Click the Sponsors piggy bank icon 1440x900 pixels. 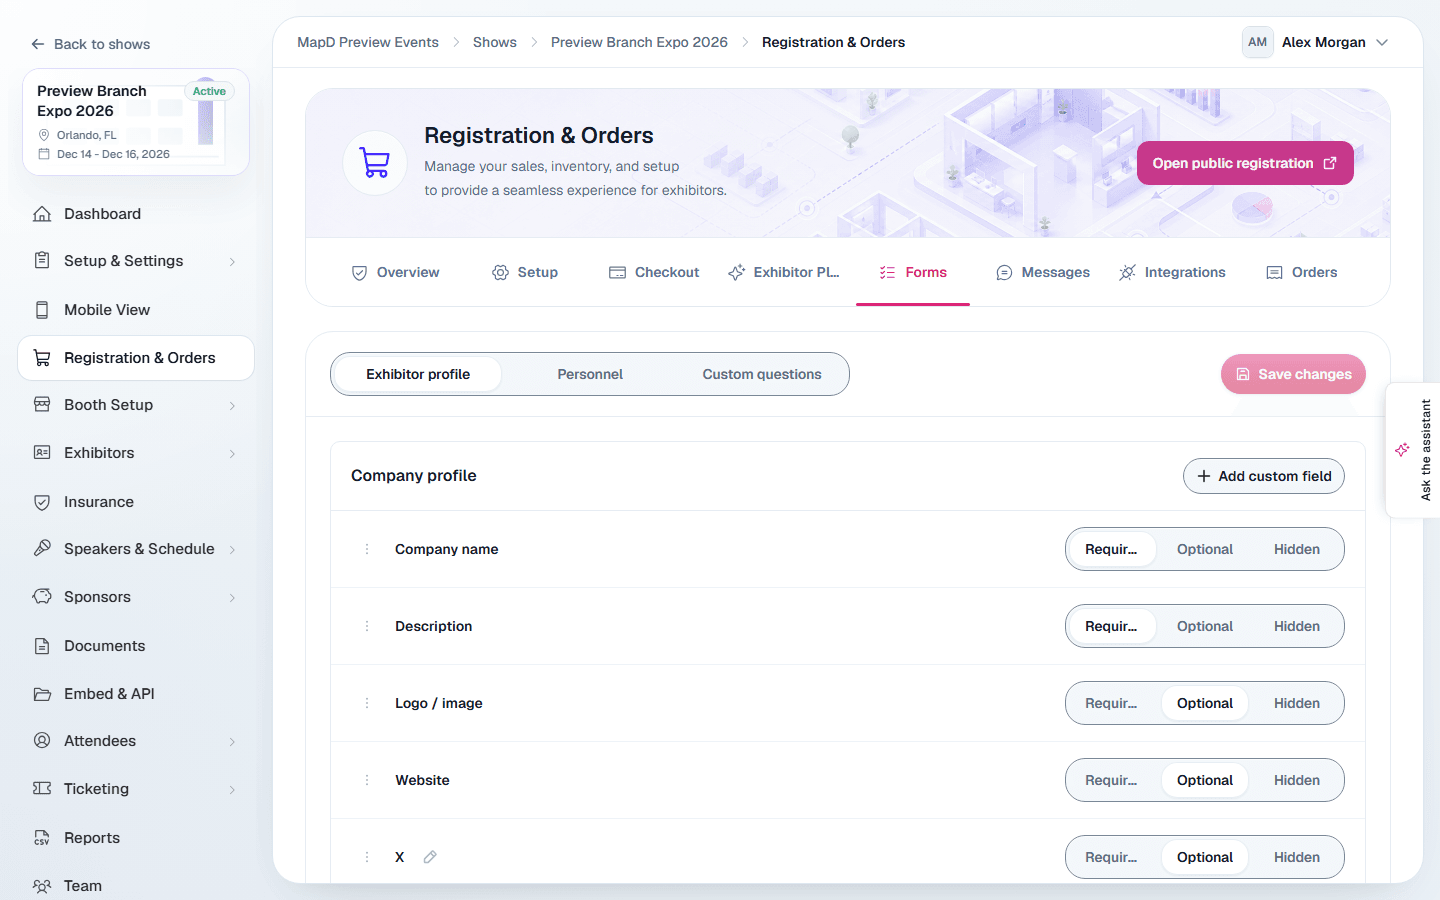point(42,597)
